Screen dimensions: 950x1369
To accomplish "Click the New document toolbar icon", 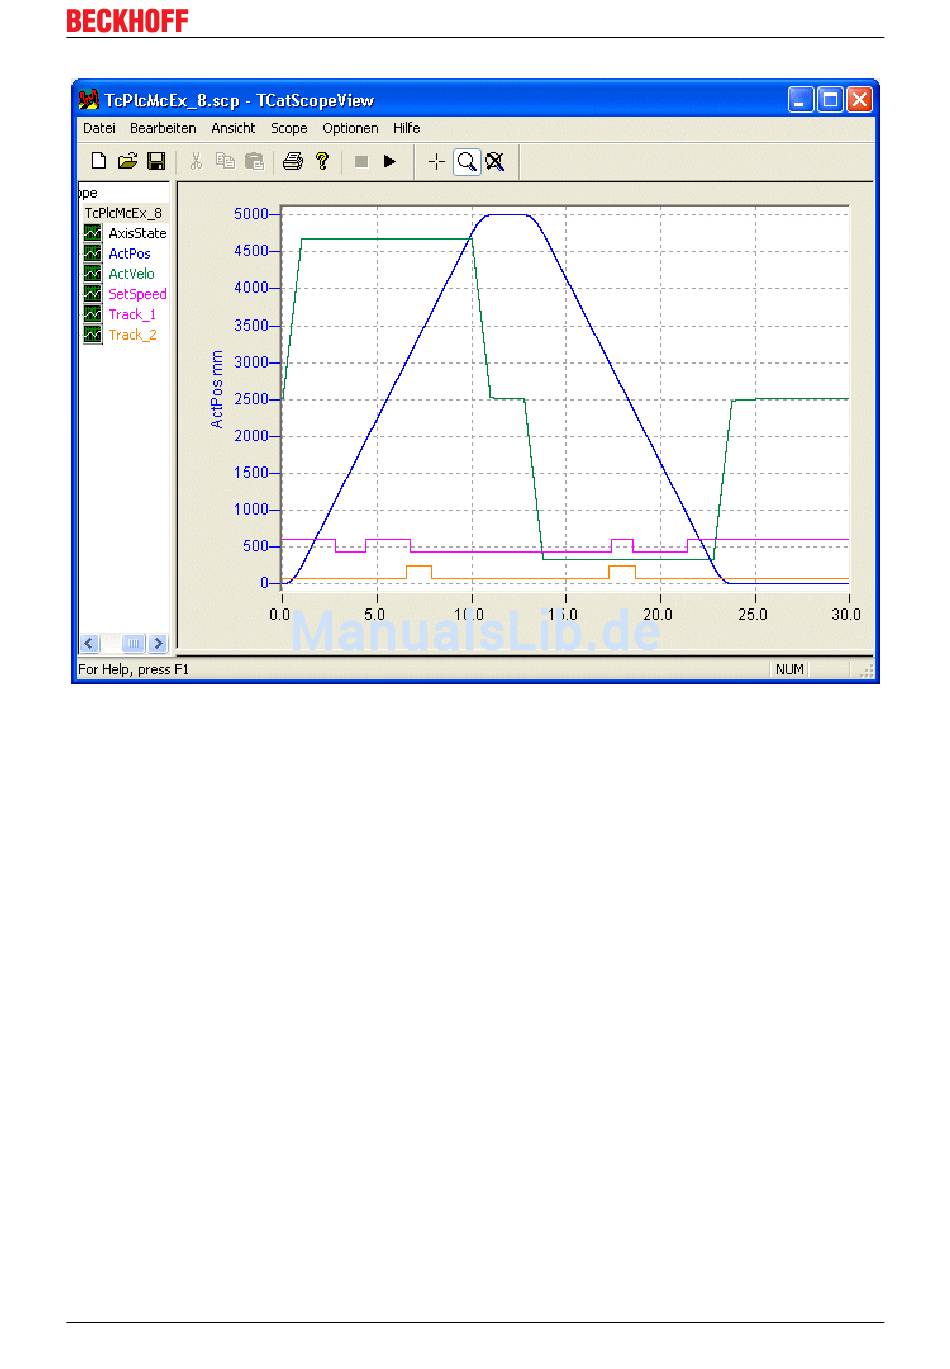I will click(x=99, y=161).
